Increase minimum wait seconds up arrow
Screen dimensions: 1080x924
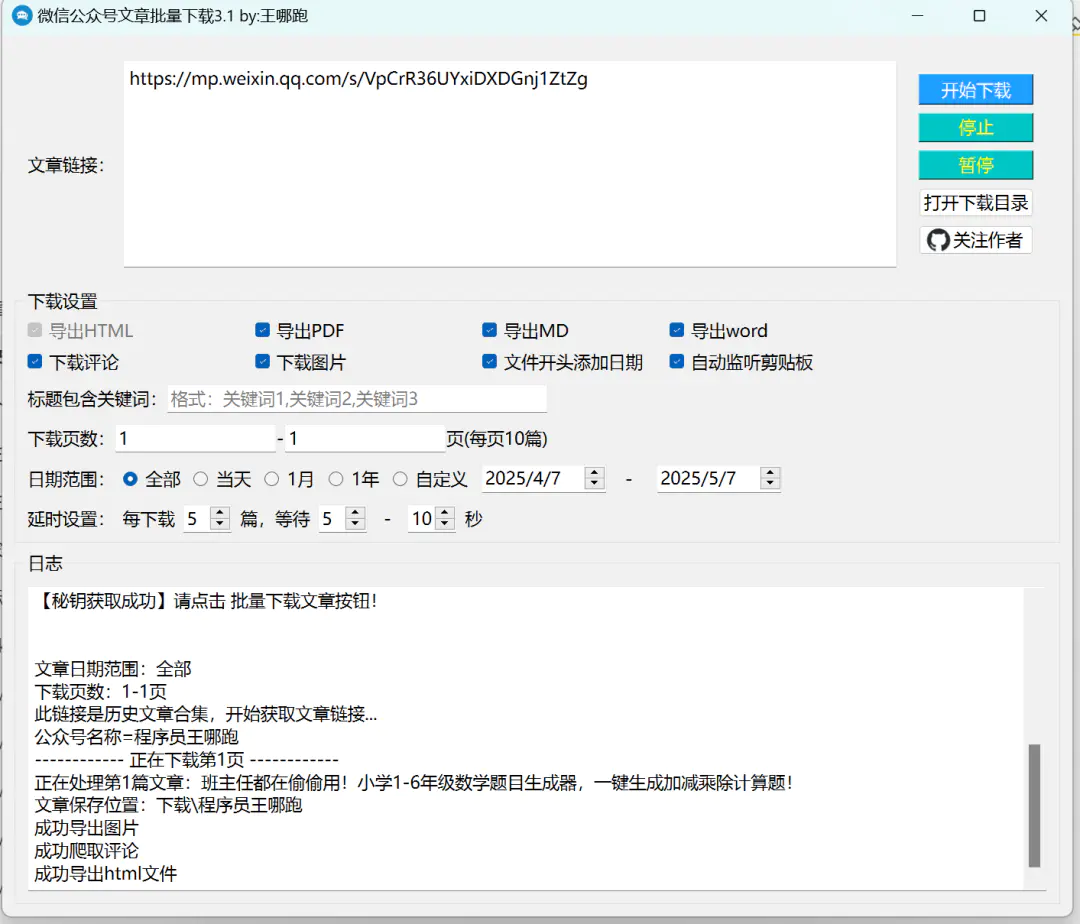355,513
